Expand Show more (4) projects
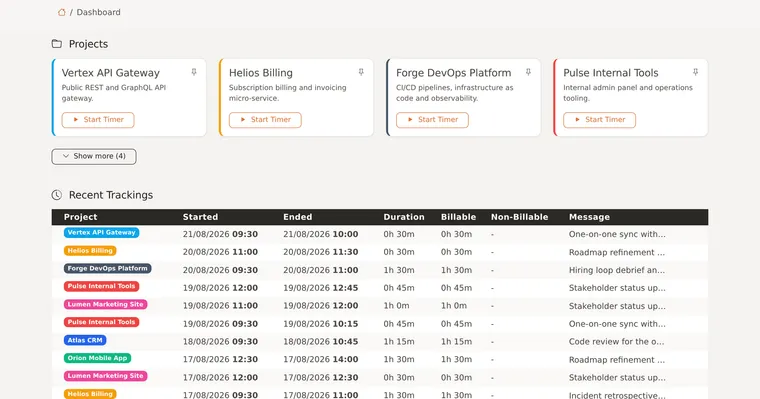 pos(94,156)
